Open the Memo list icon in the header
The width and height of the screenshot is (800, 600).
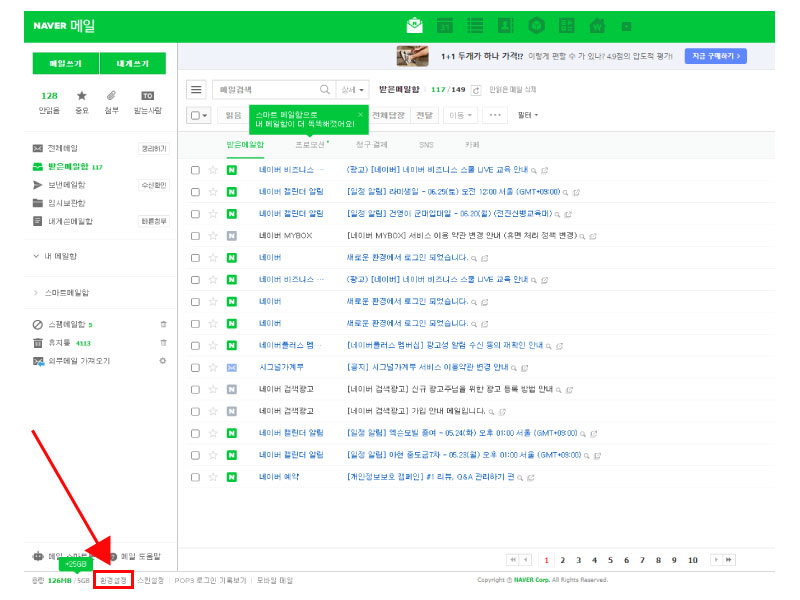tap(475, 25)
